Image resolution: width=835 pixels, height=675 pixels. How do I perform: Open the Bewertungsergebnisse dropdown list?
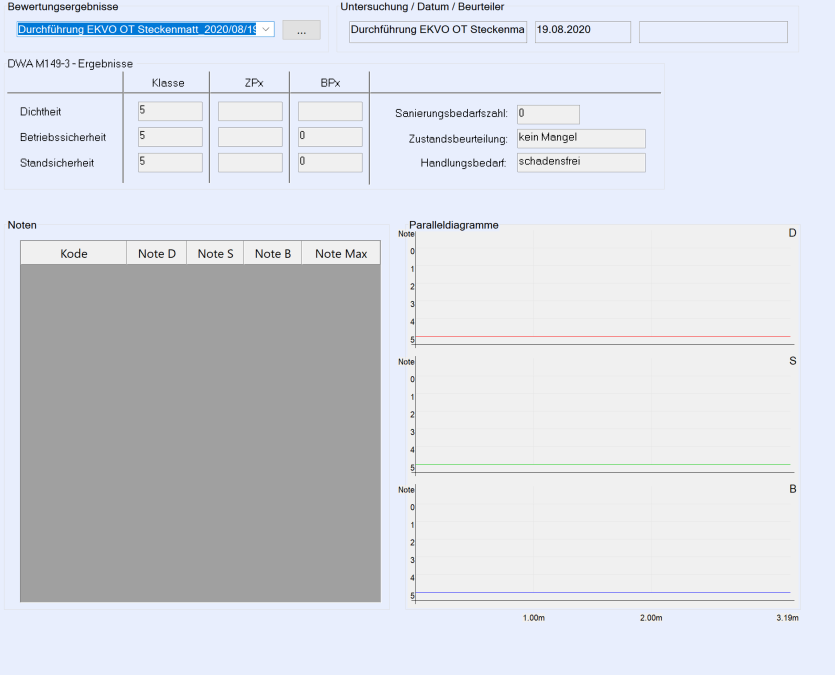pyautogui.click(x=266, y=30)
